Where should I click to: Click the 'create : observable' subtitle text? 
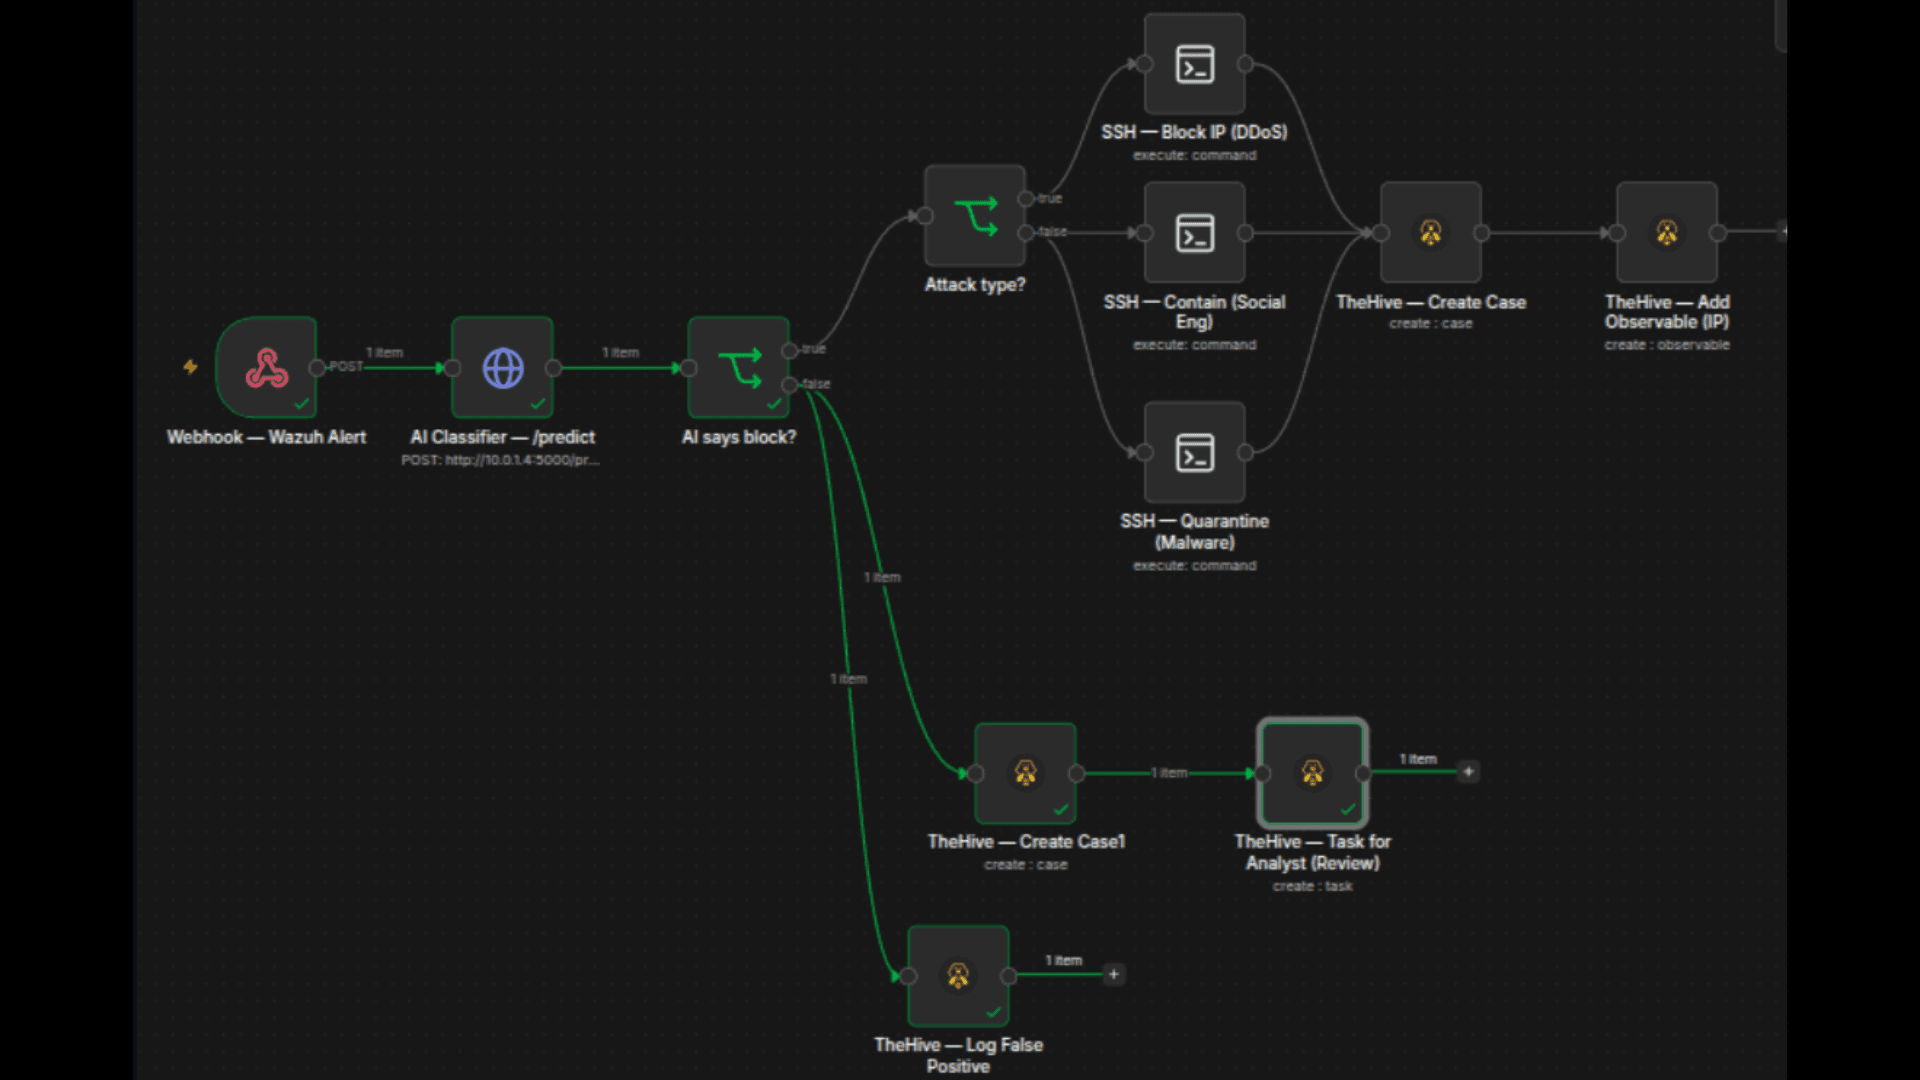1667,345
